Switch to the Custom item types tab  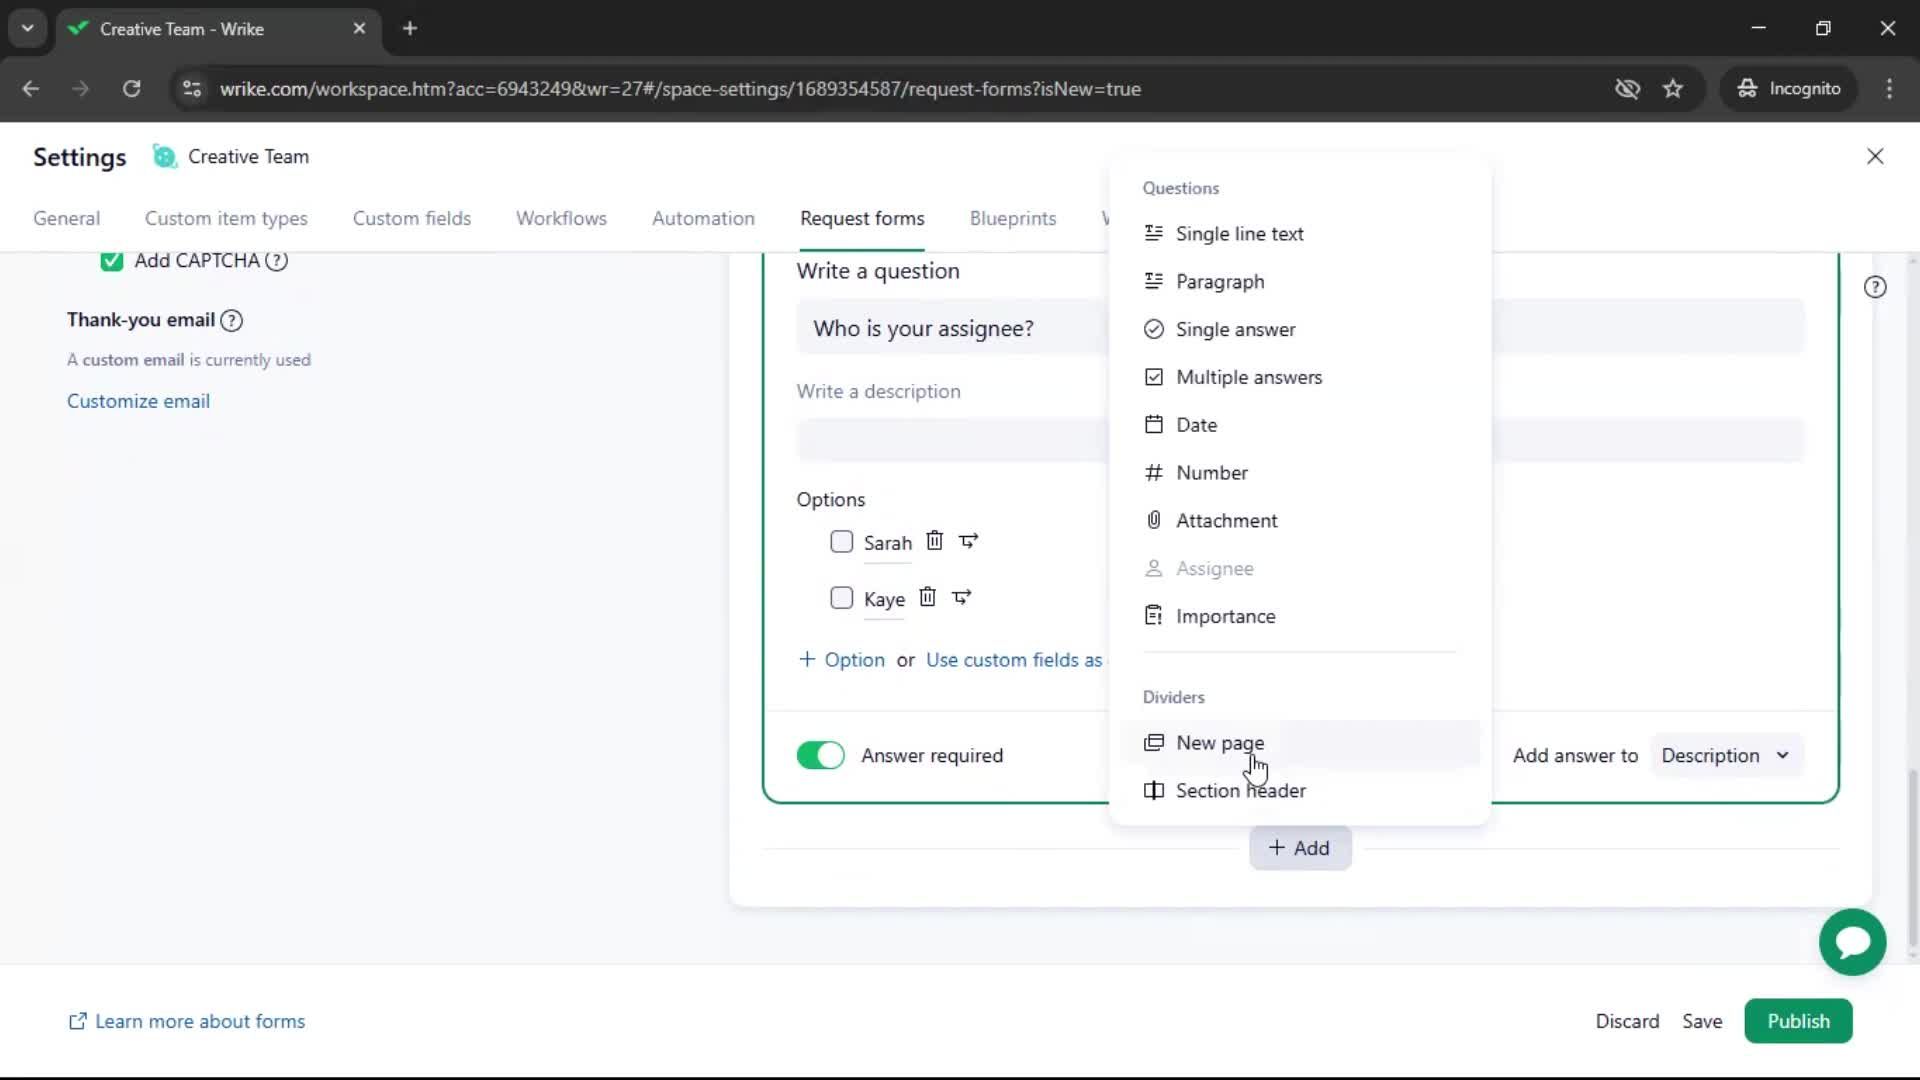click(x=226, y=218)
